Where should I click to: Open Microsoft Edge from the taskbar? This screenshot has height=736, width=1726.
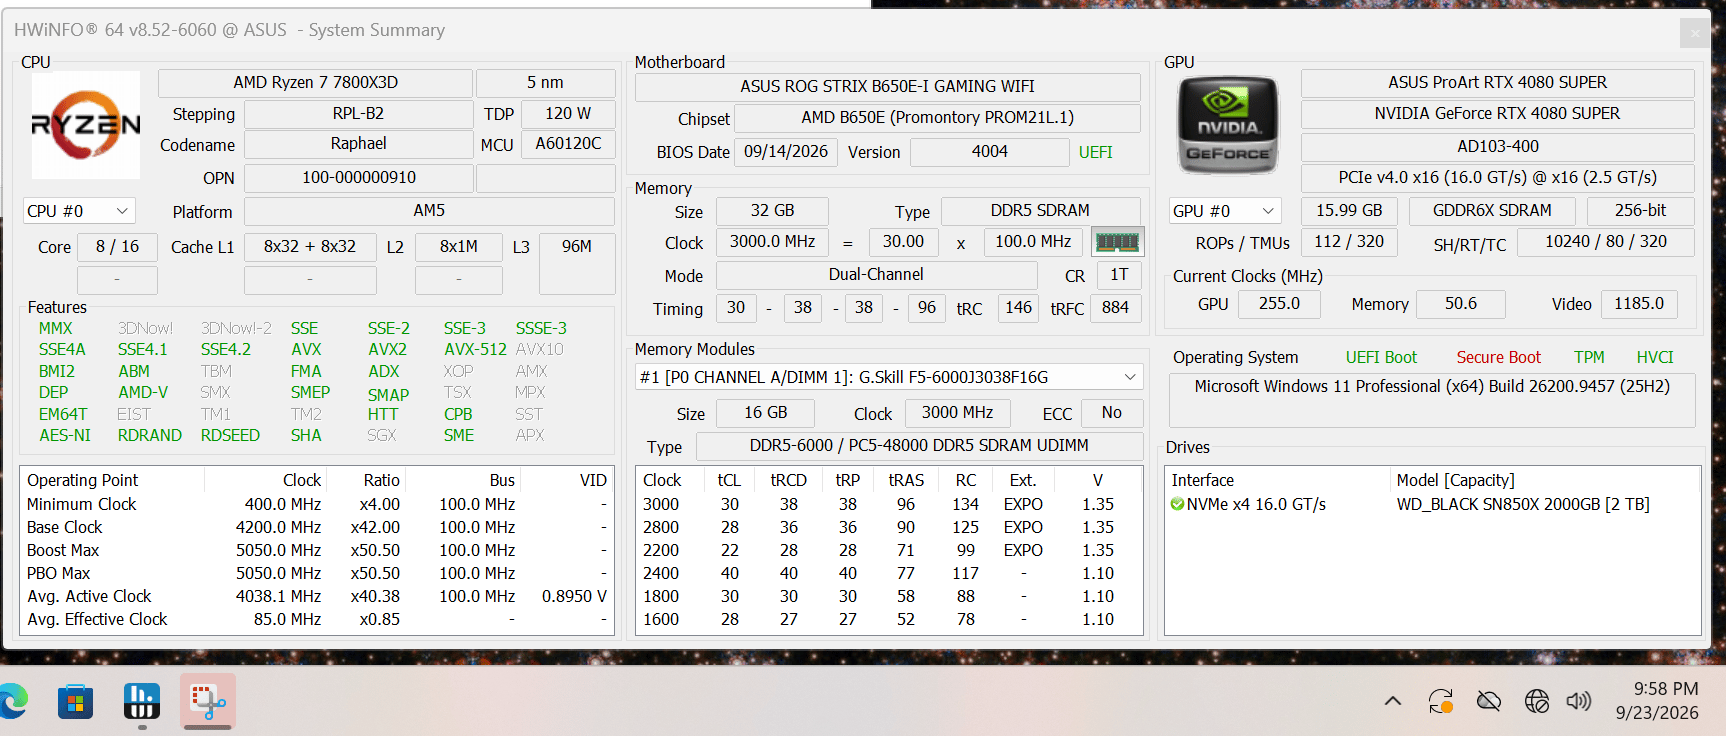pos(14,701)
